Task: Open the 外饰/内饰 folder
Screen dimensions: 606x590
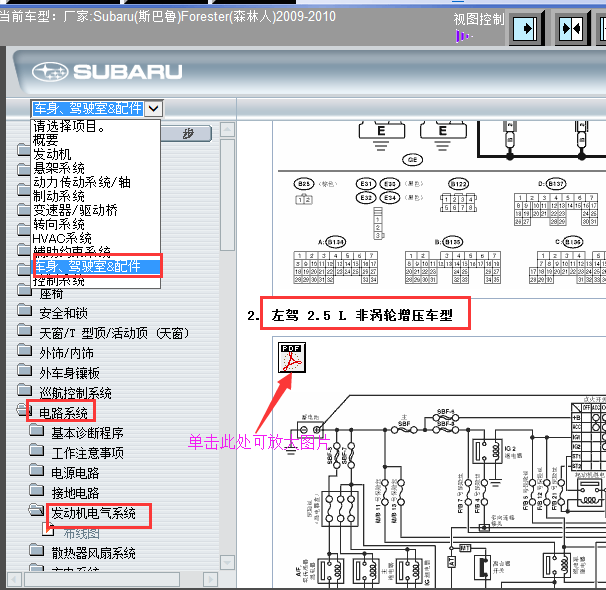Action: pos(66,353)
